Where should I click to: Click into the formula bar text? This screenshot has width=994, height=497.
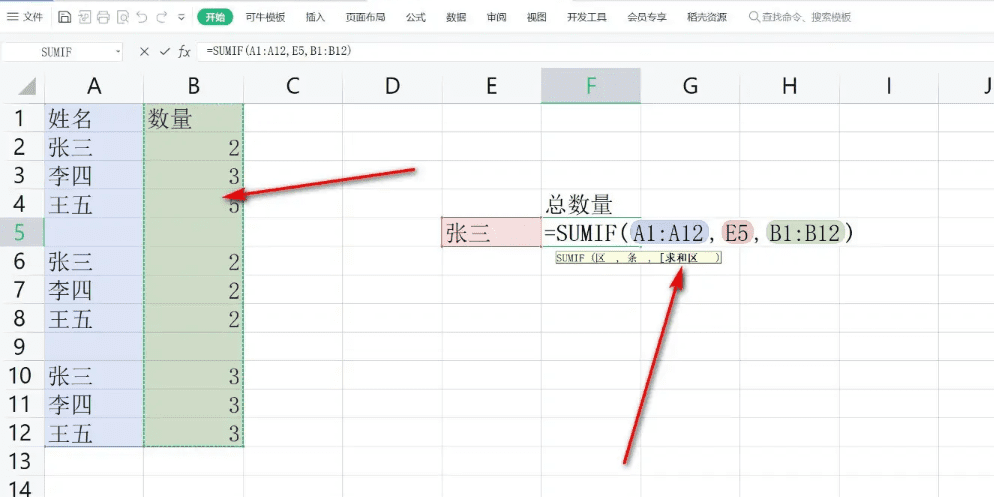[x=278, y=51]
